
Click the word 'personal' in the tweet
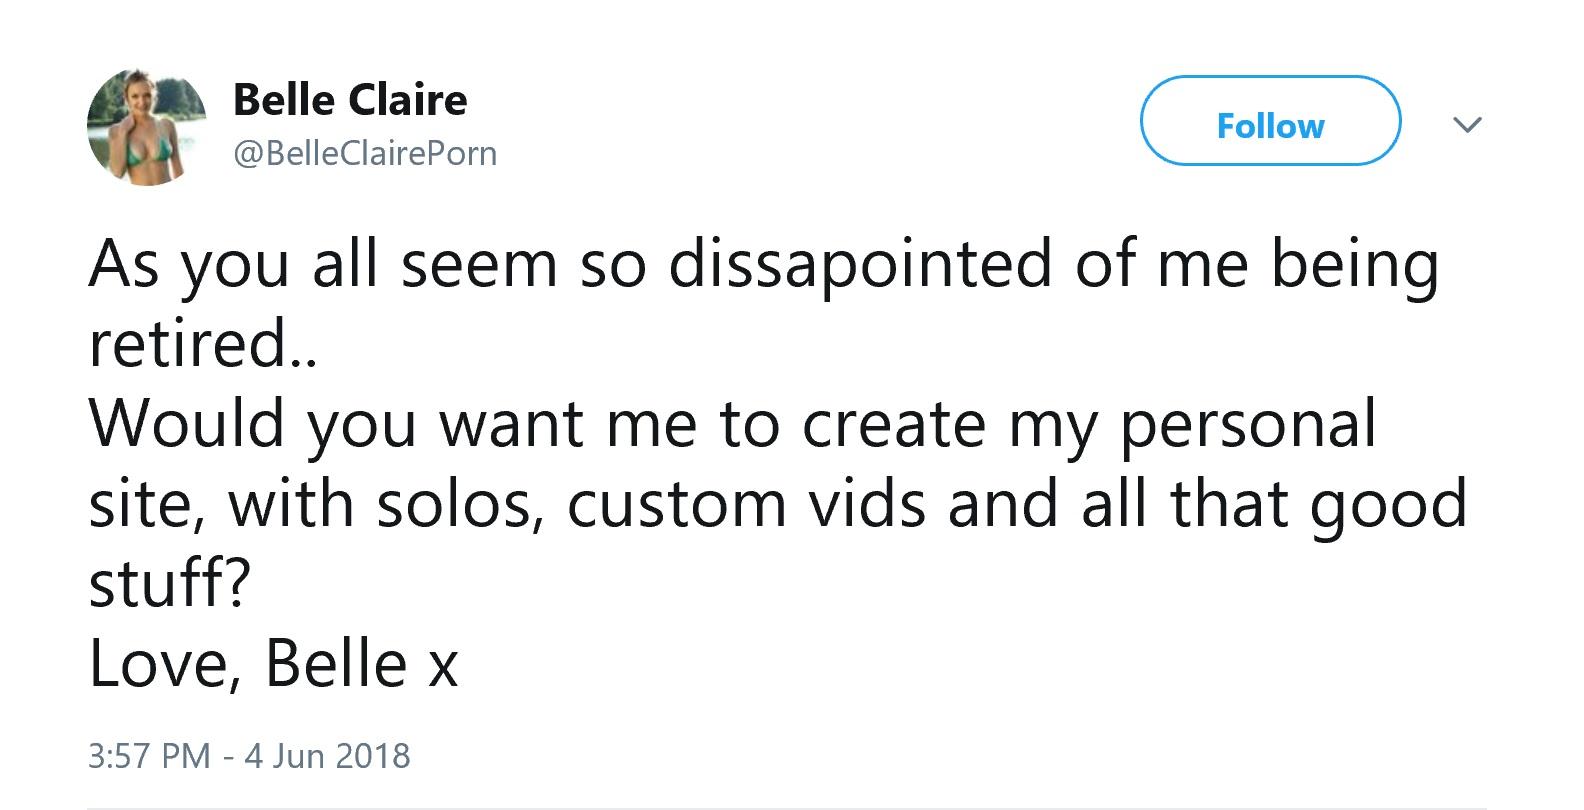pos(1247,425)
